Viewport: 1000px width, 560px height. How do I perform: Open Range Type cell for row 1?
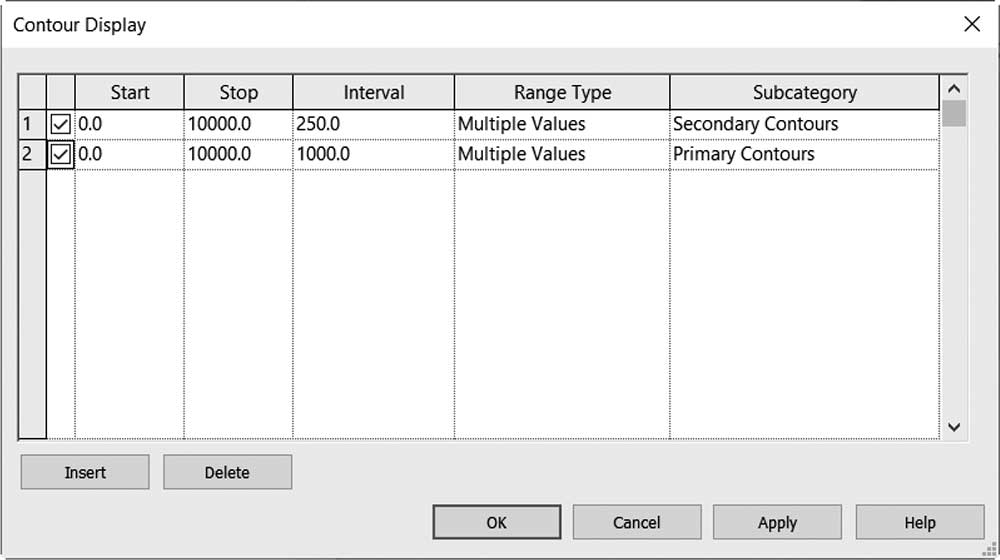pos(562,124)
